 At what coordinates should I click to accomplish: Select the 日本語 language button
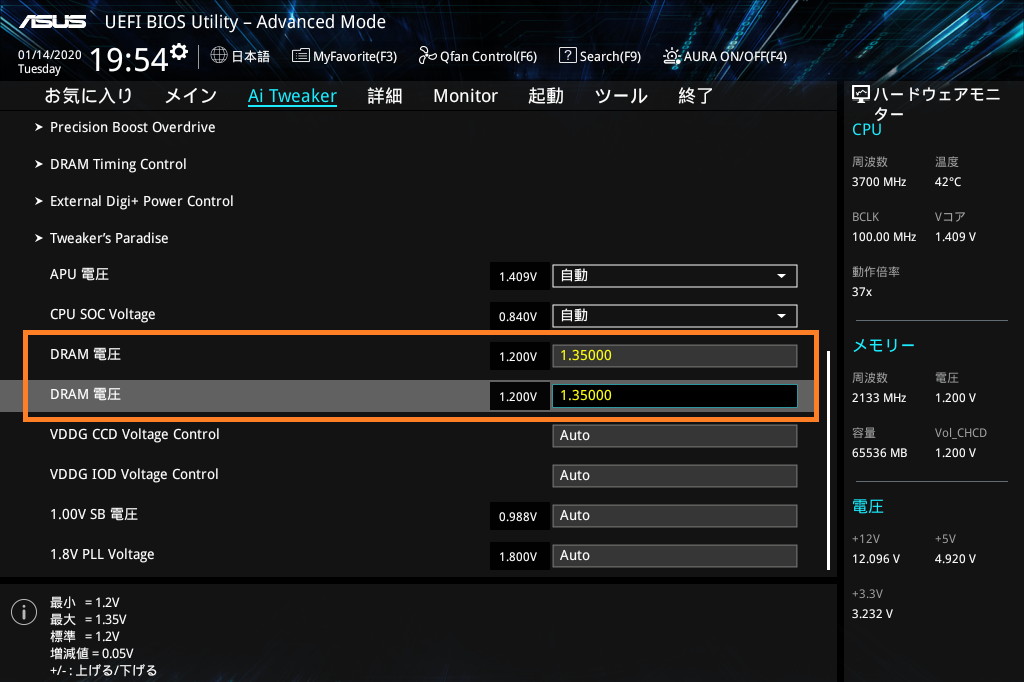(251, 57)
